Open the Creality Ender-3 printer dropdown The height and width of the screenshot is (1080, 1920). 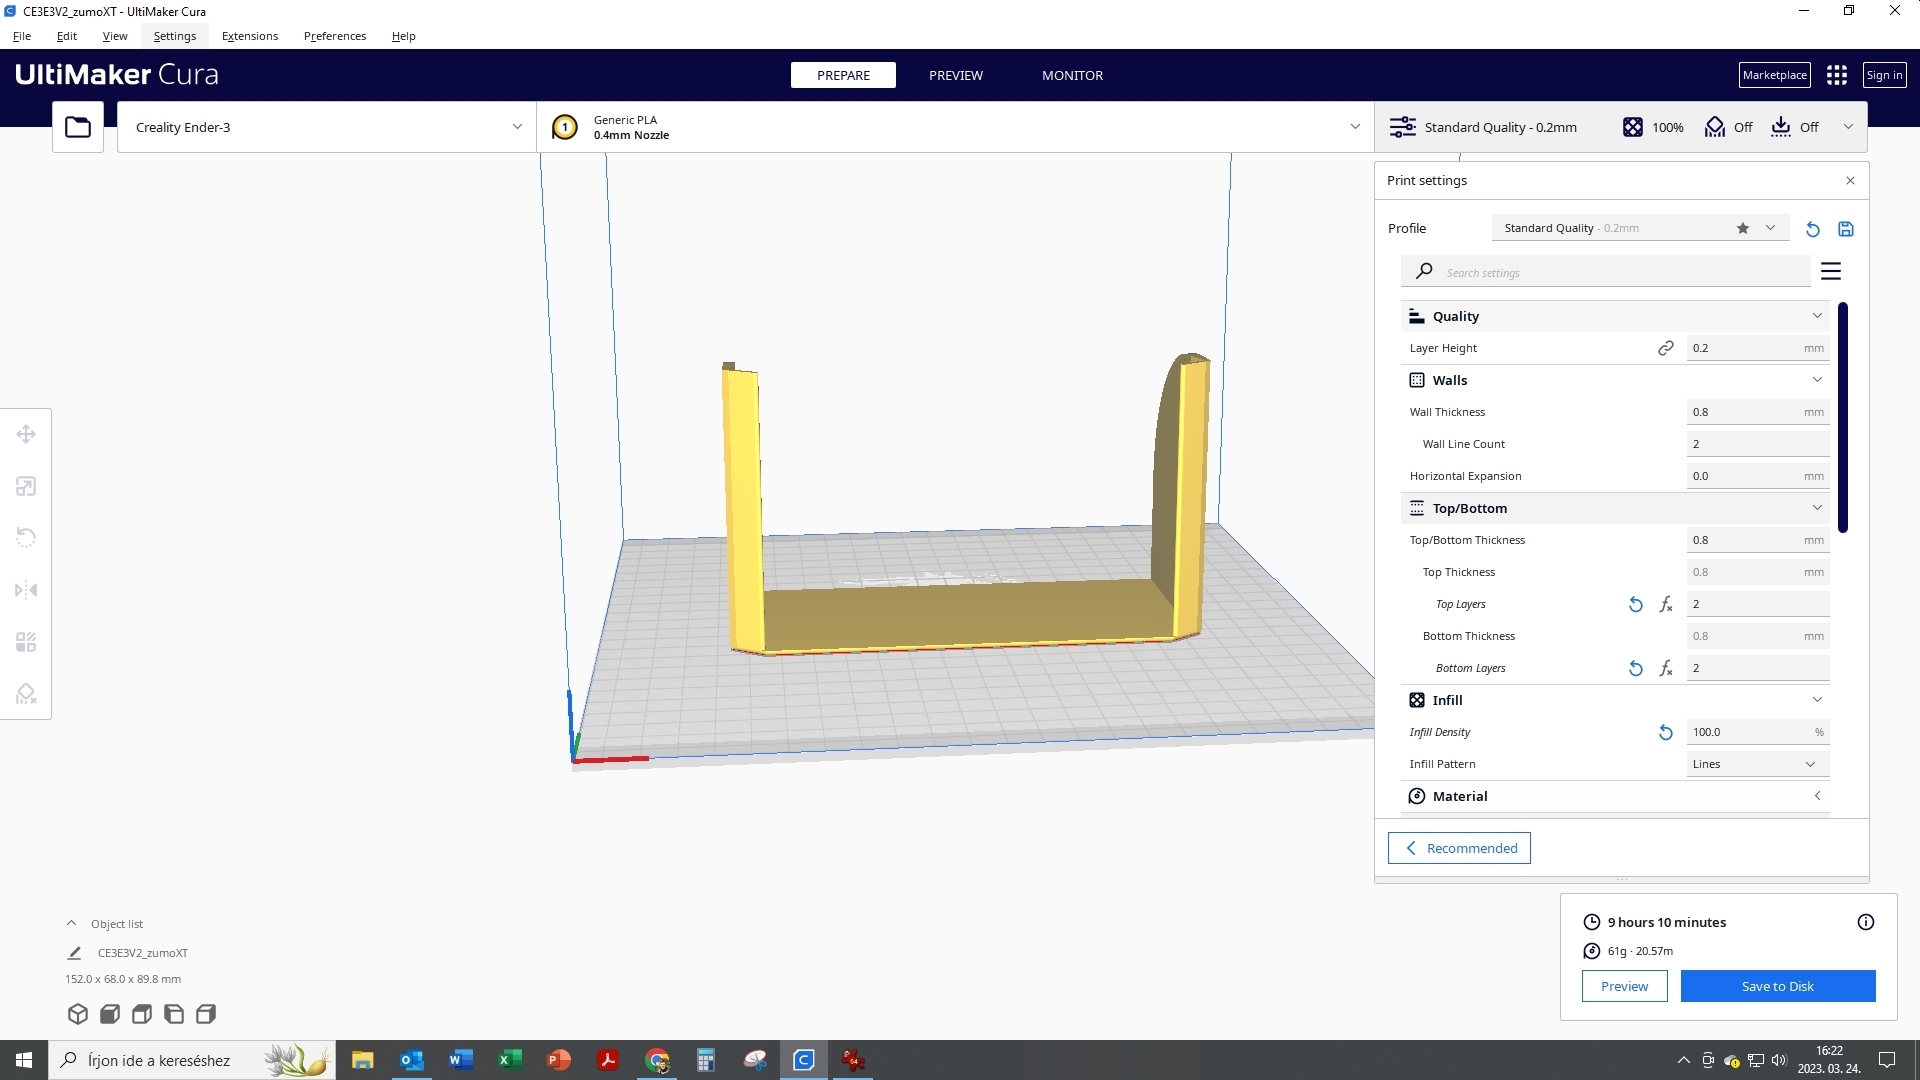point(327,127)
